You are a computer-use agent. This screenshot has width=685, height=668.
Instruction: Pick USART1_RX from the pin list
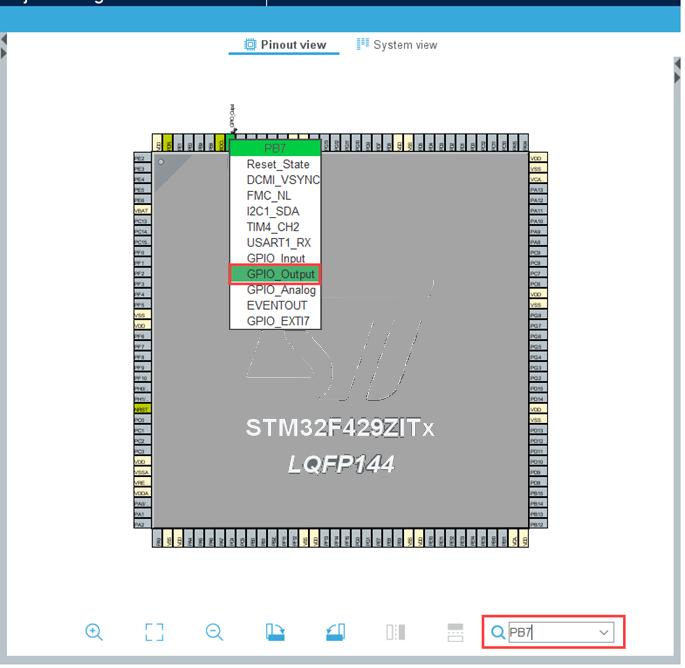tap(278, 243)
